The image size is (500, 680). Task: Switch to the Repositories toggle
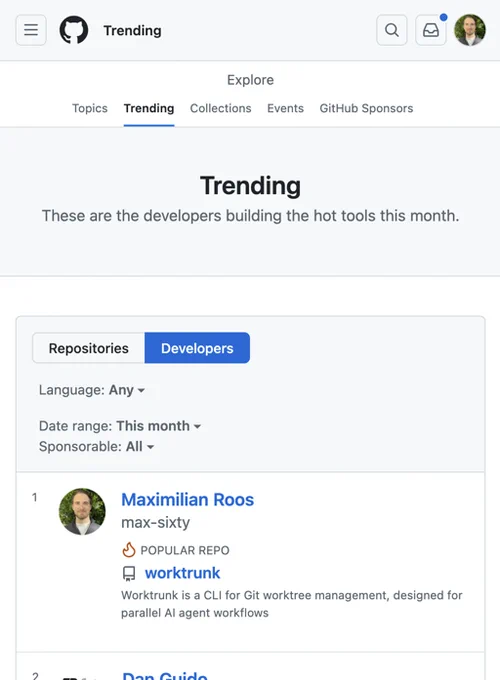point(88,348)
